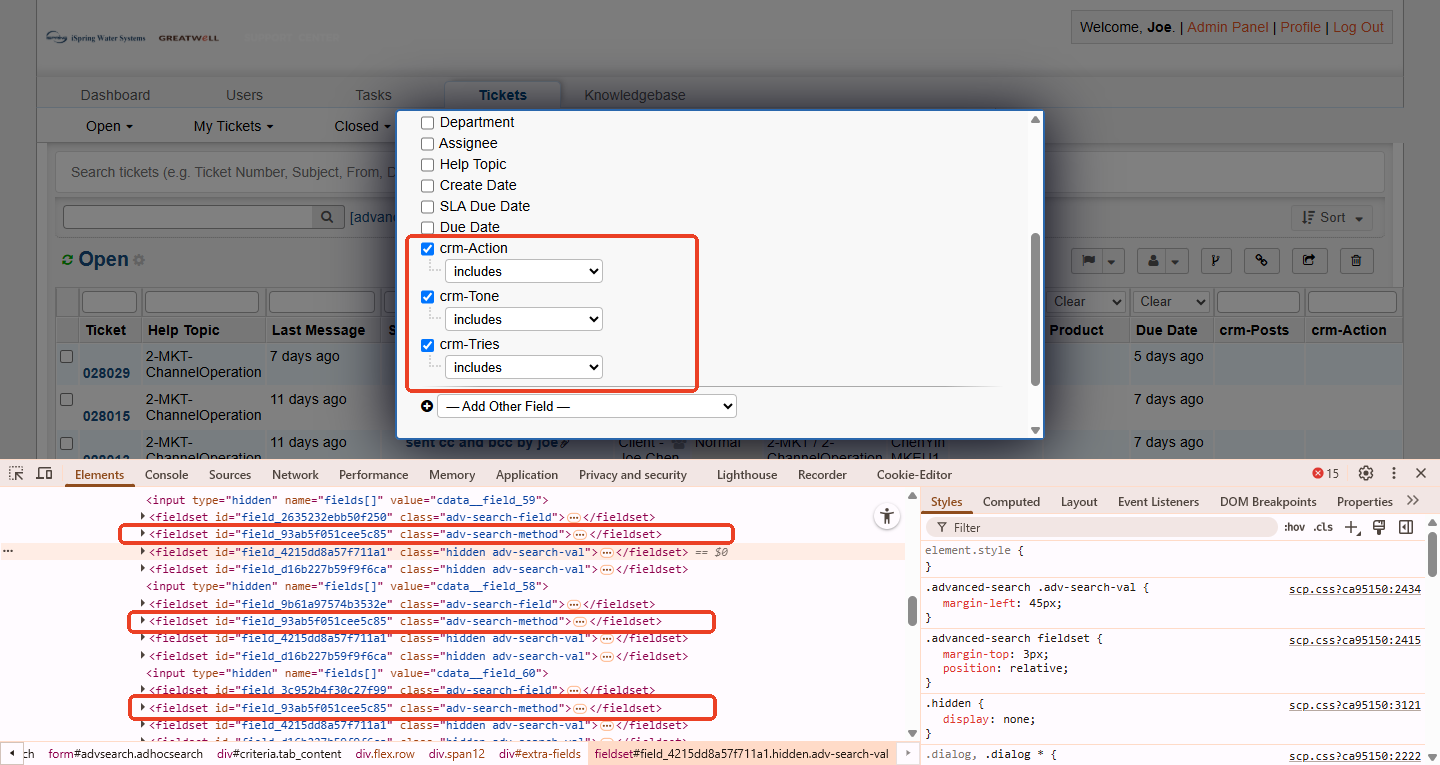Open DevTools settings gear icon
The image size is (1440, 765).
[x=1366, y=474]
